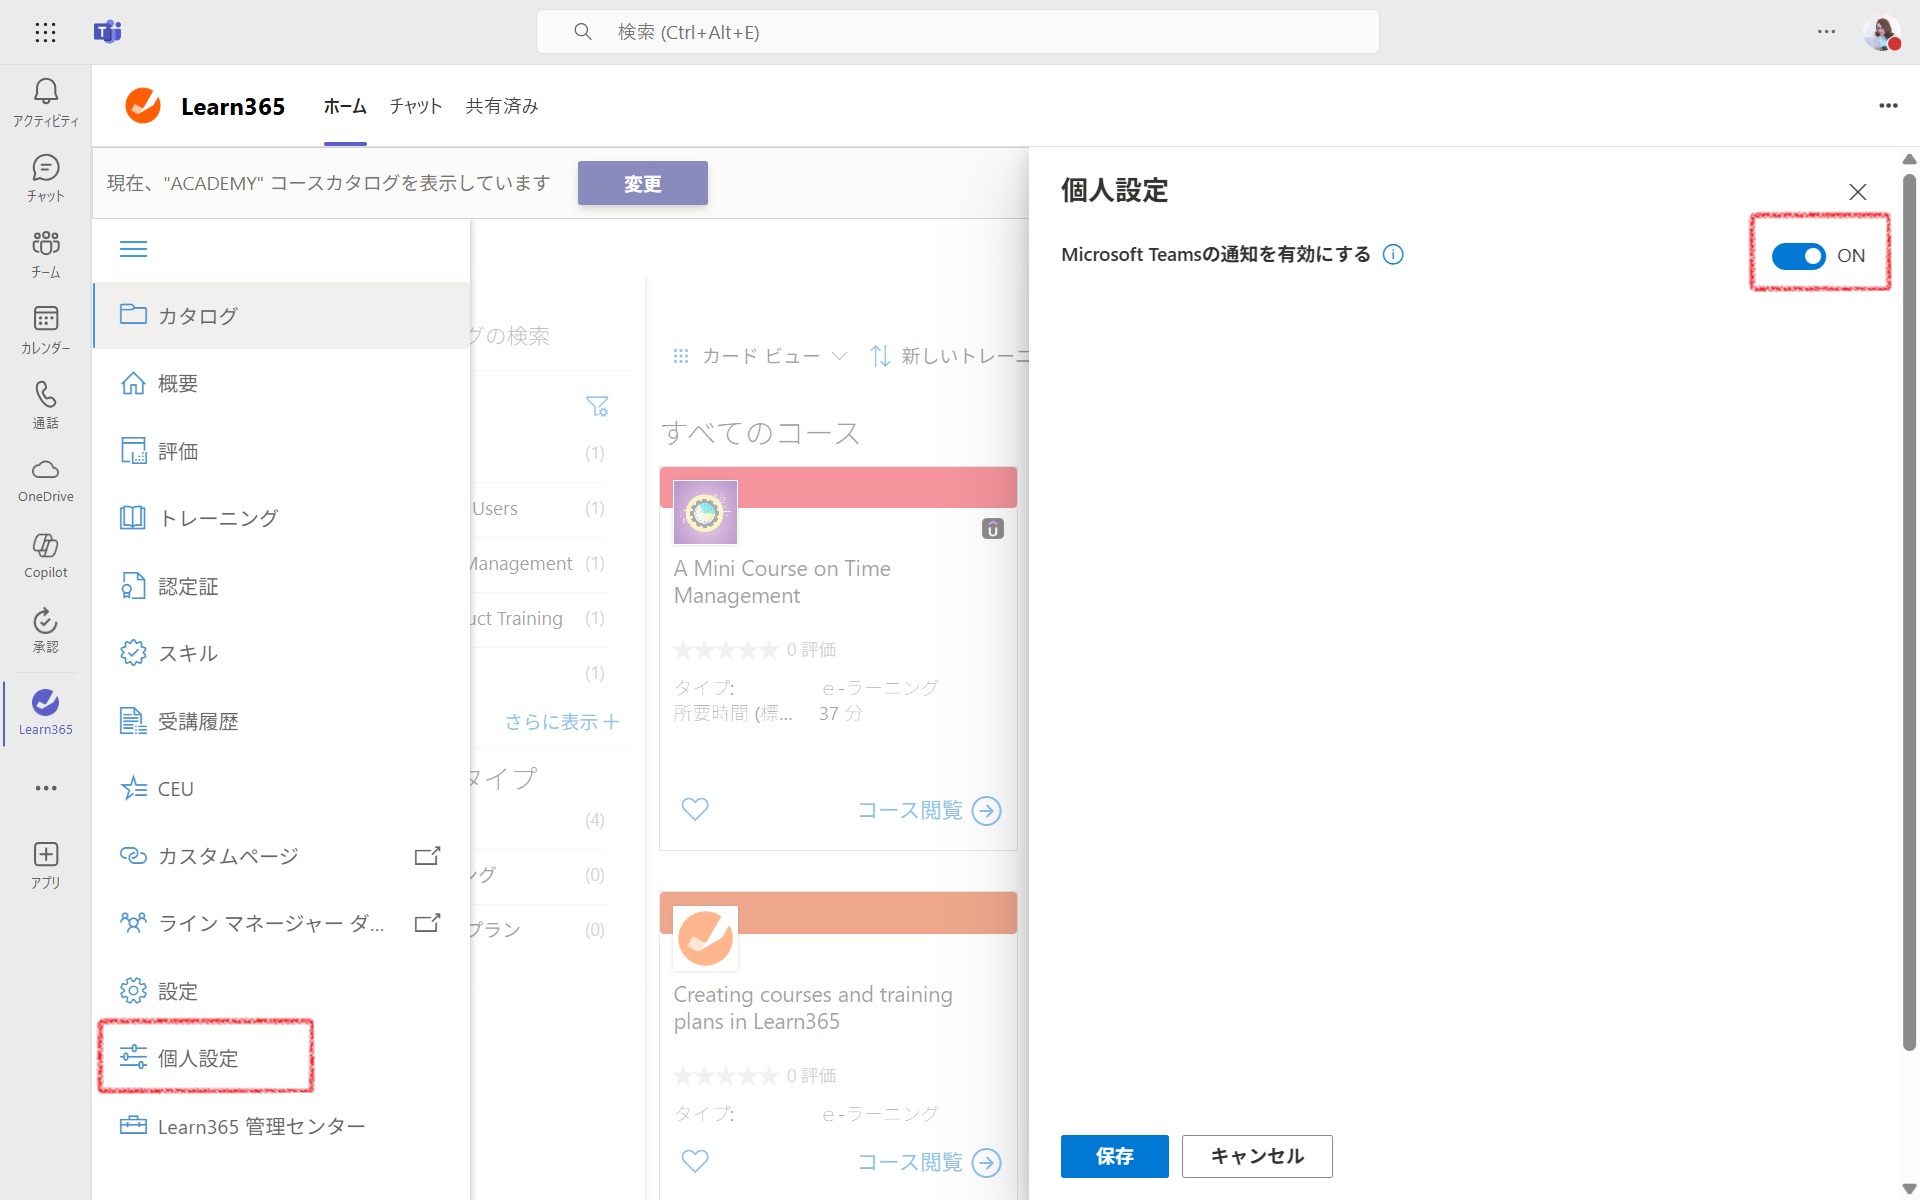Toggle Microsoft Teams notifications switch
Viewport: 1920px width, 1200px height.
click(1798, 256)
